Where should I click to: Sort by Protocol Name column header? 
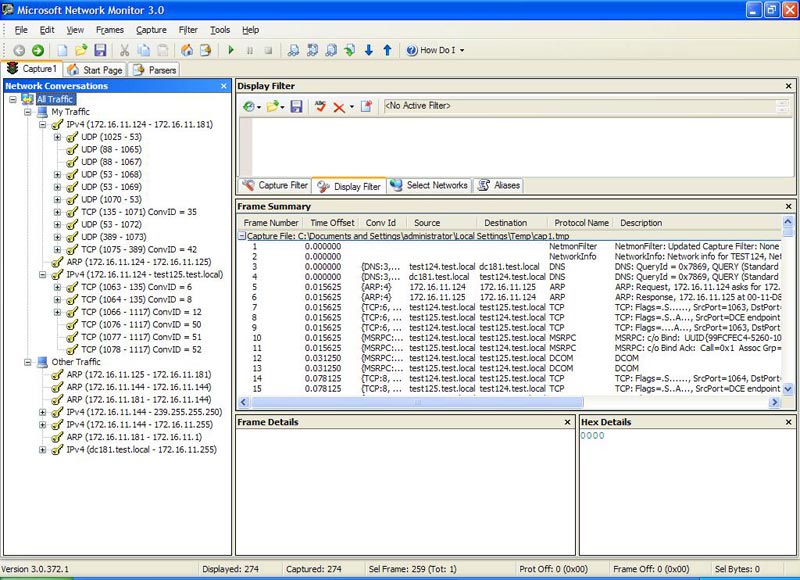coord(581,223)
